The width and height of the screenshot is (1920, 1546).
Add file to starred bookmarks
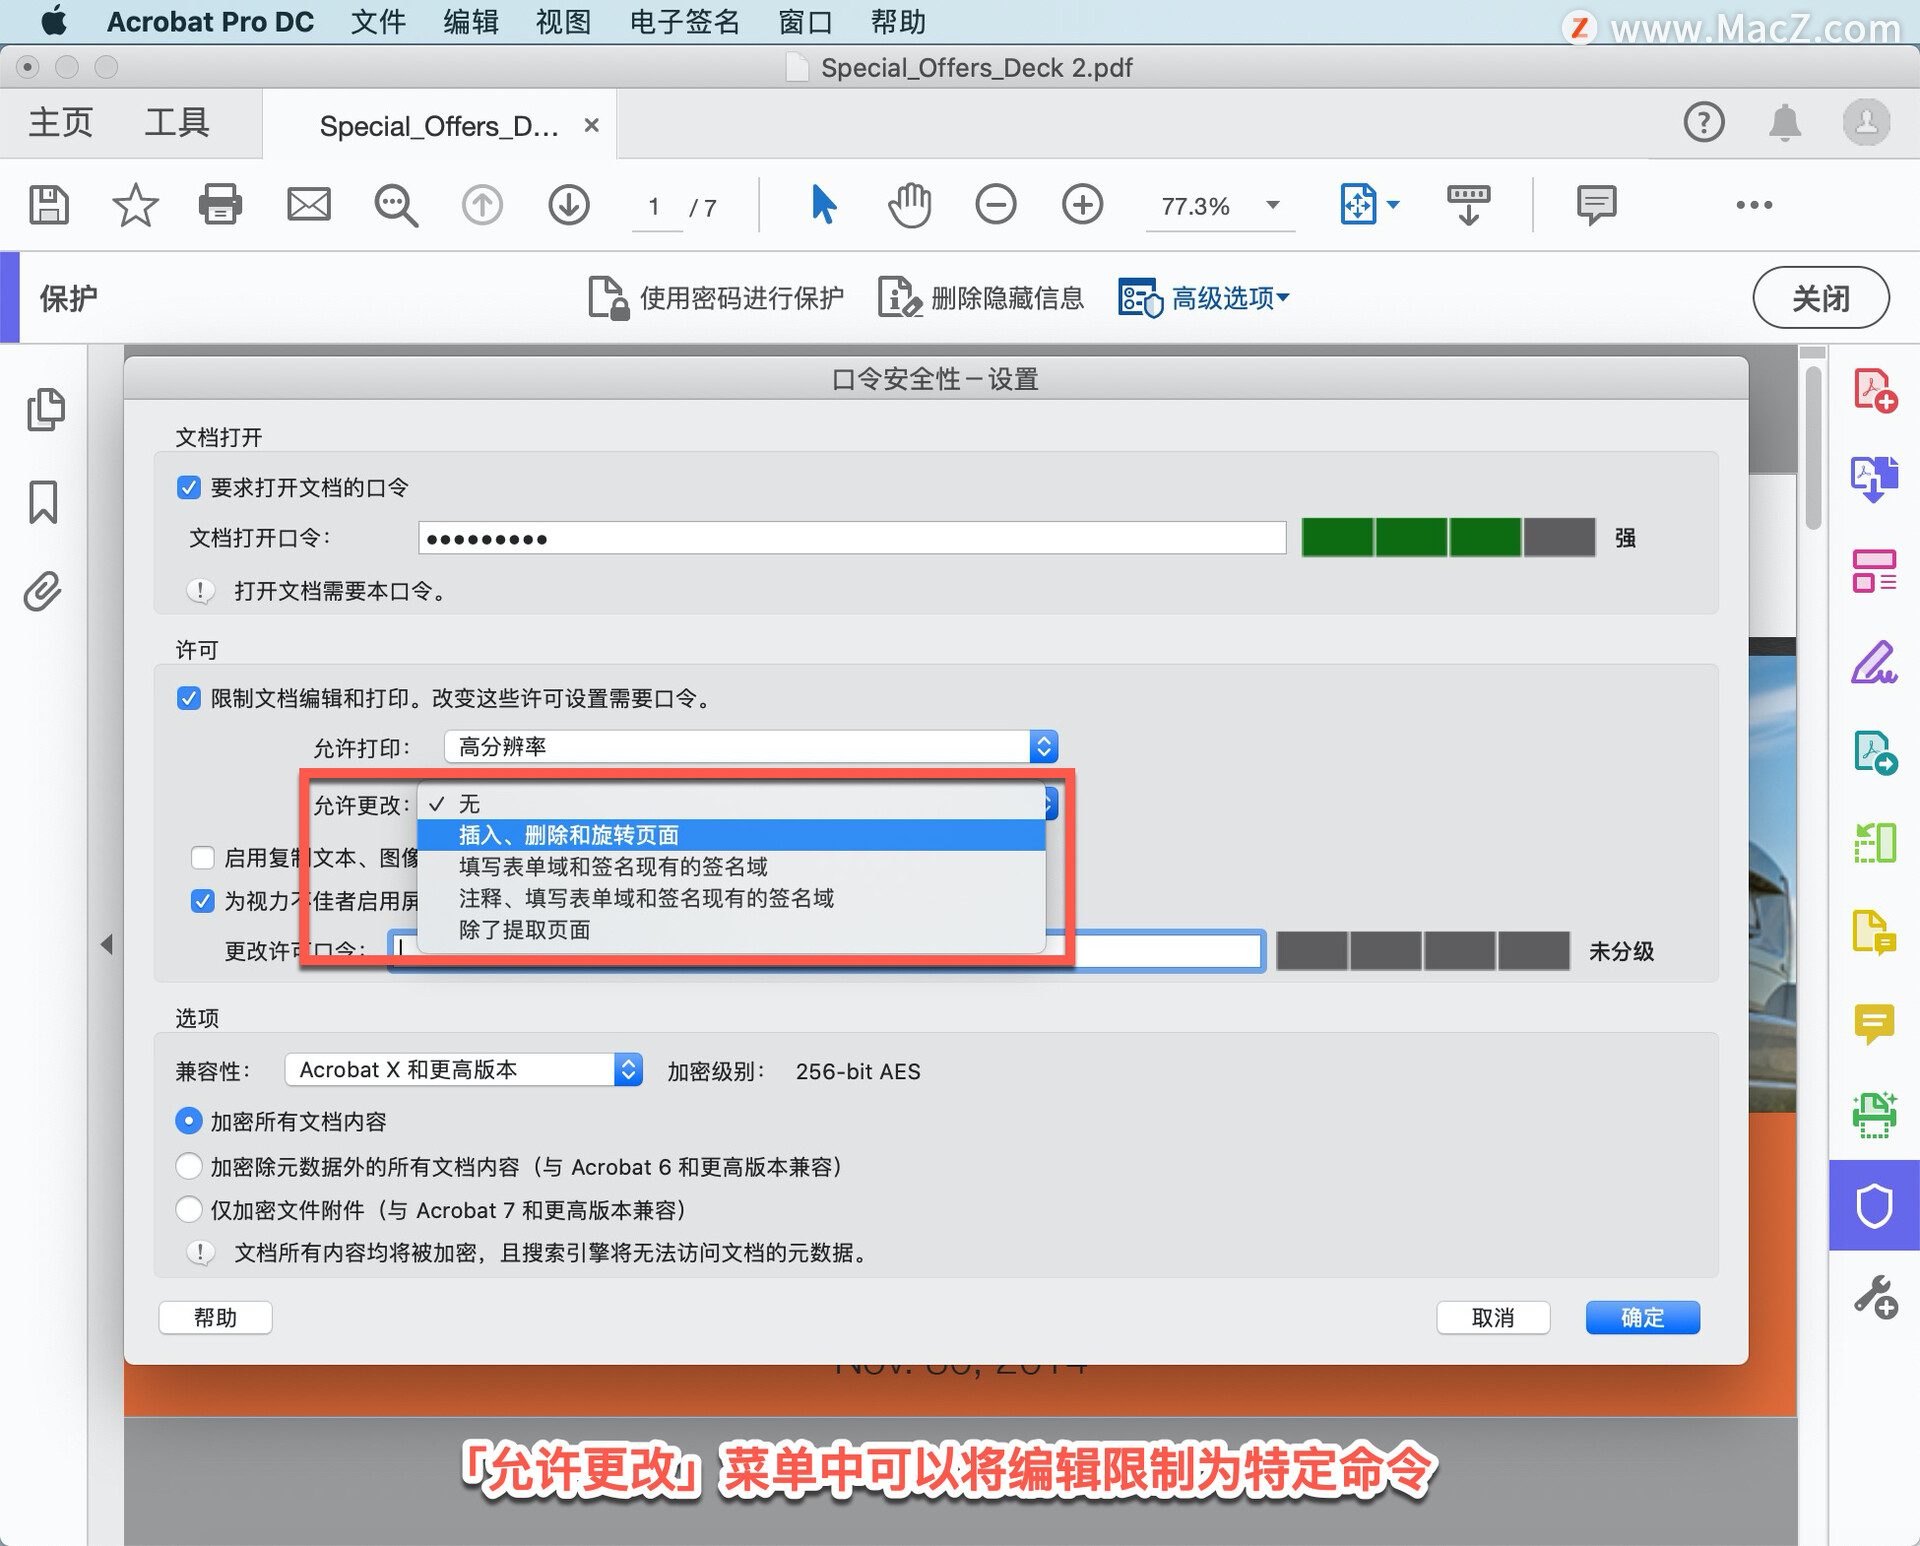(x=135, y=205)
